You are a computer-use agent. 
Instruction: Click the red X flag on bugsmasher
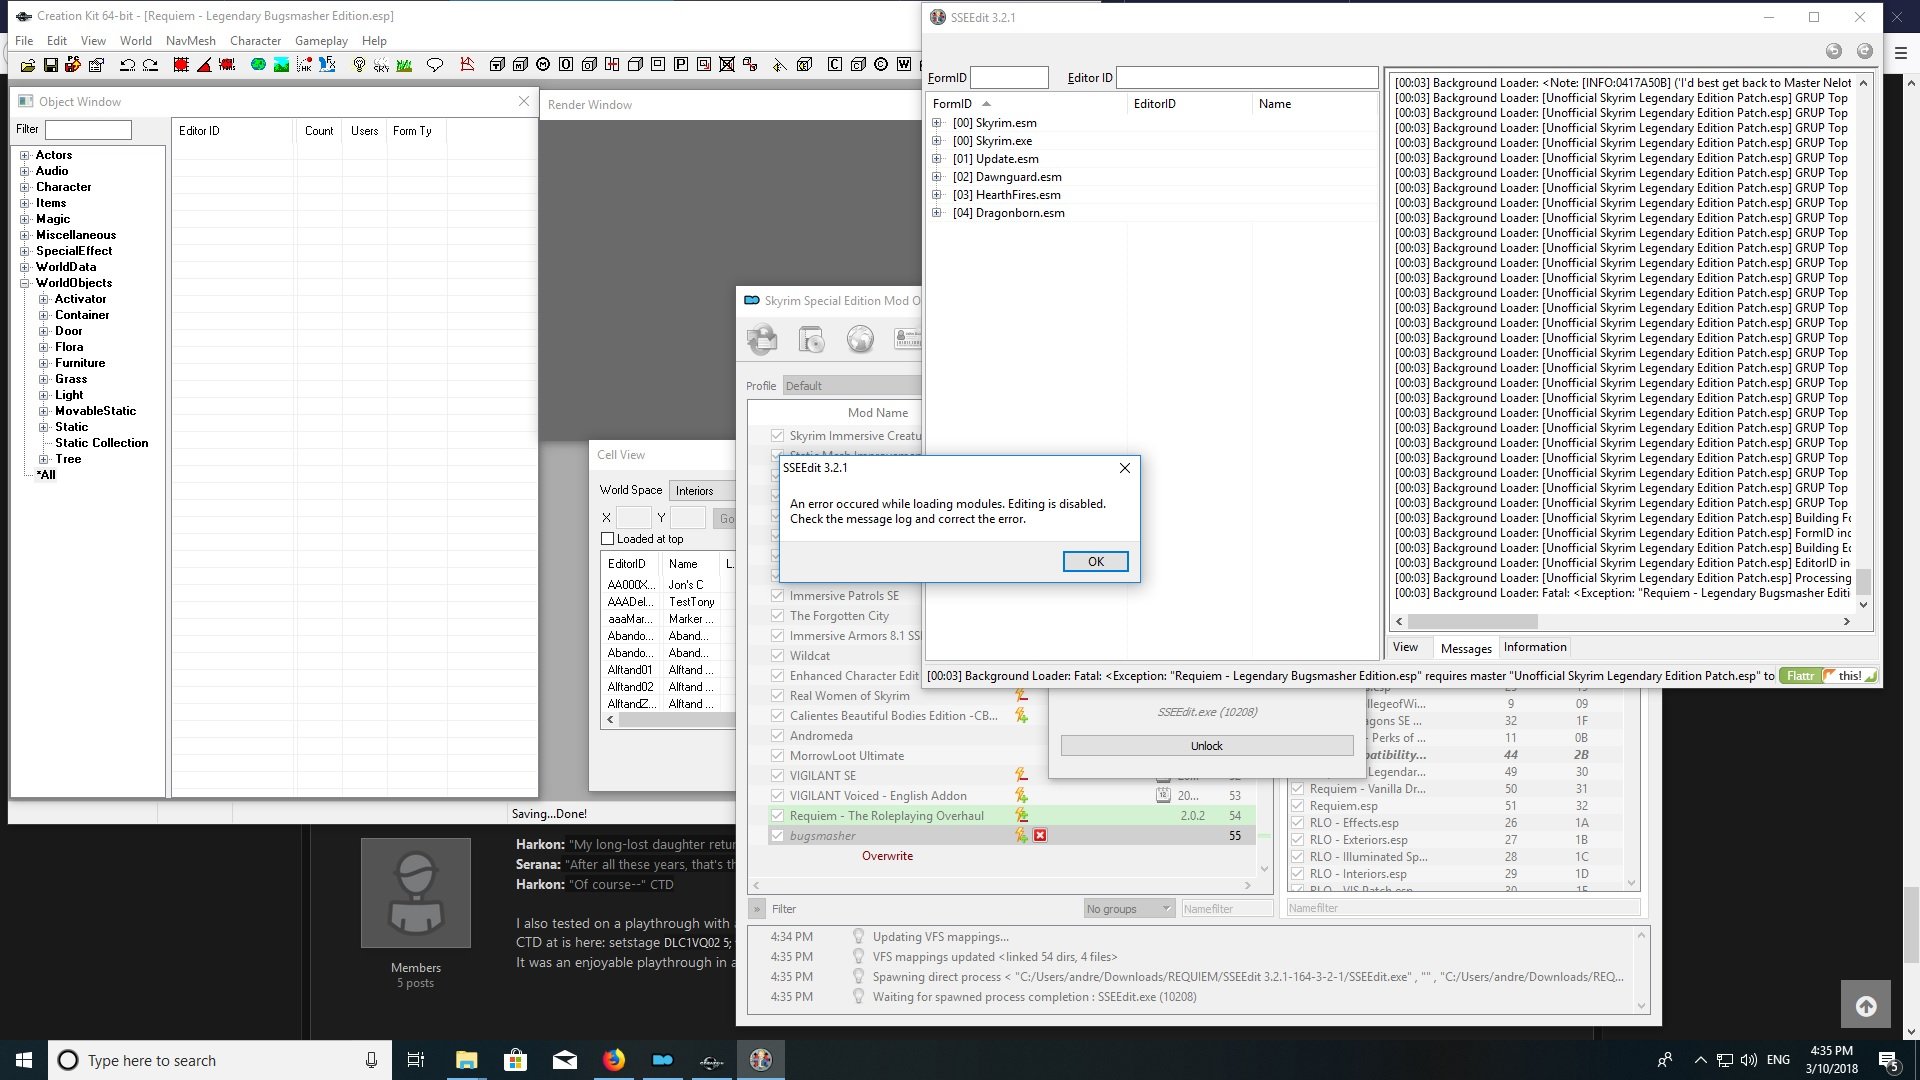(x=1040, y=836)
